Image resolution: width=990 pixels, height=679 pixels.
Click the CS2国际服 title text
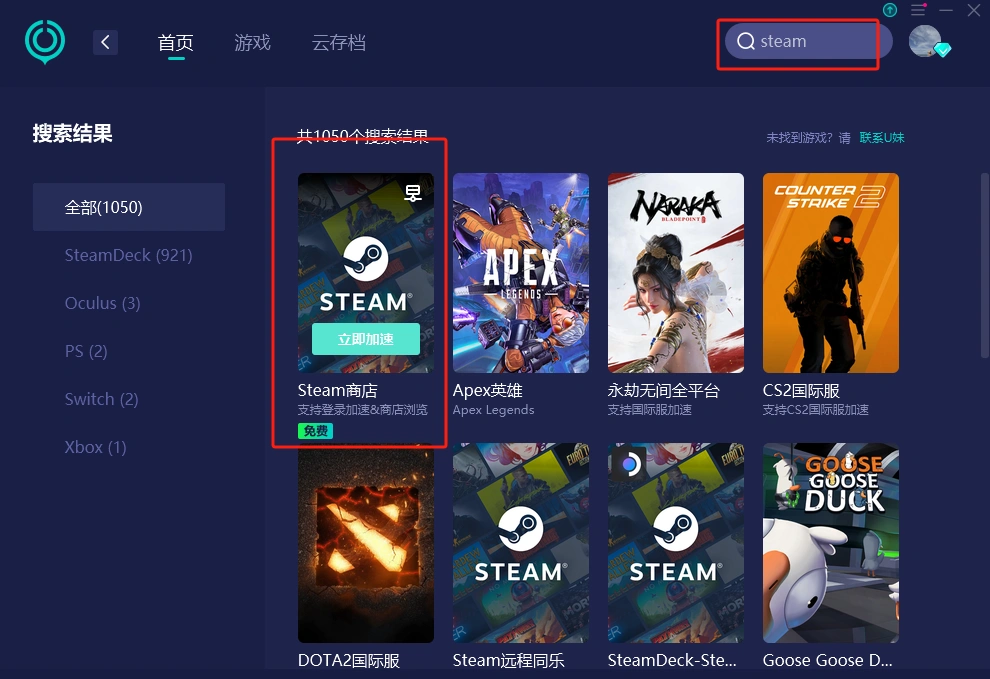(801, 390)
